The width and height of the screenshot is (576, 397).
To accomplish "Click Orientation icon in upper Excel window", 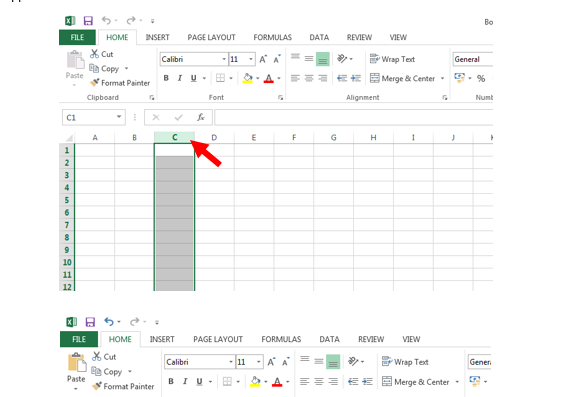I will click(x=342, y=59).
